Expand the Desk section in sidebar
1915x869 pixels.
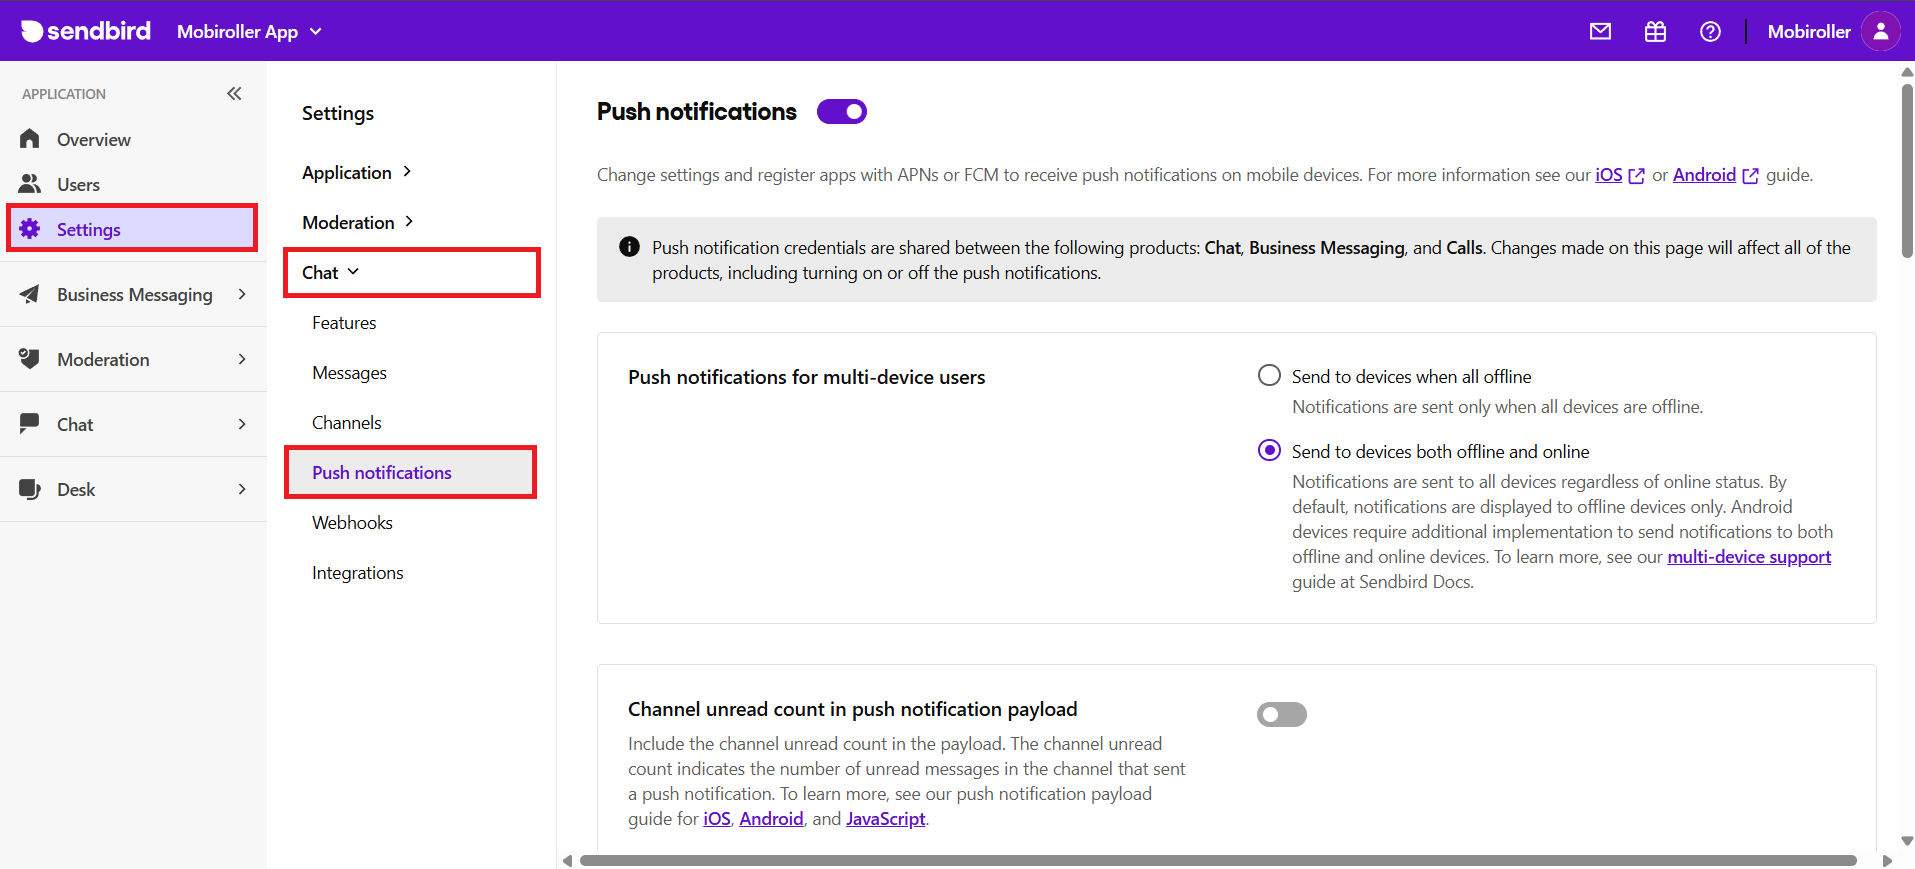(134, 489)
